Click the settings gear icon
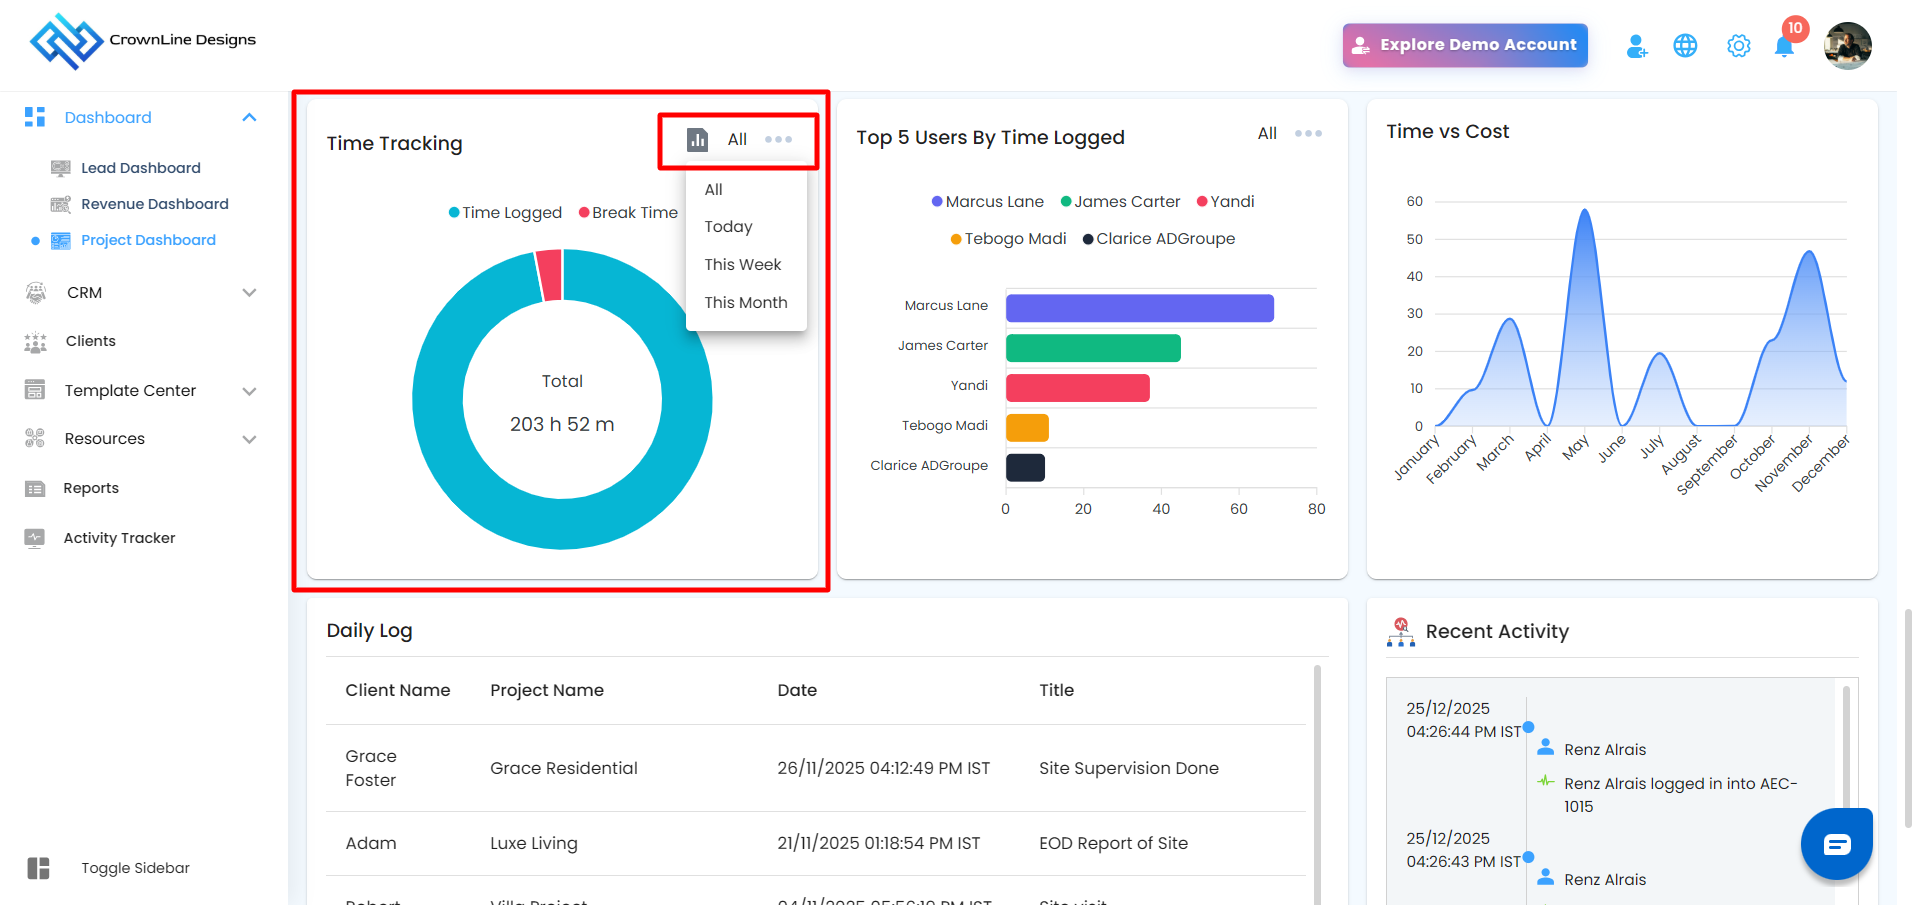 click(x=1738, y=46)
